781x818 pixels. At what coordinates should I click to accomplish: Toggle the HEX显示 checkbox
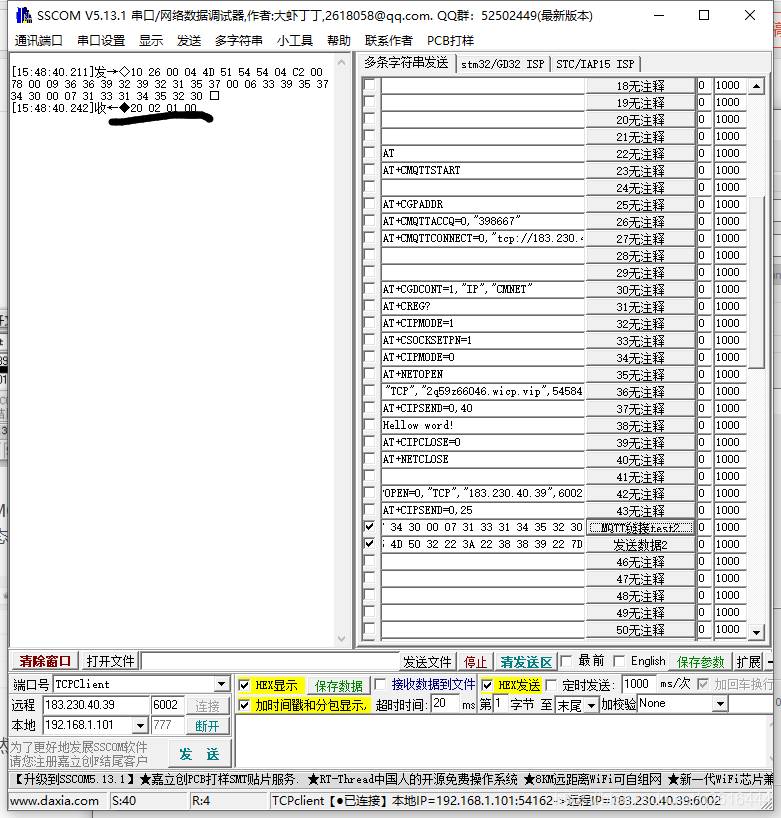tap(244, 684)
